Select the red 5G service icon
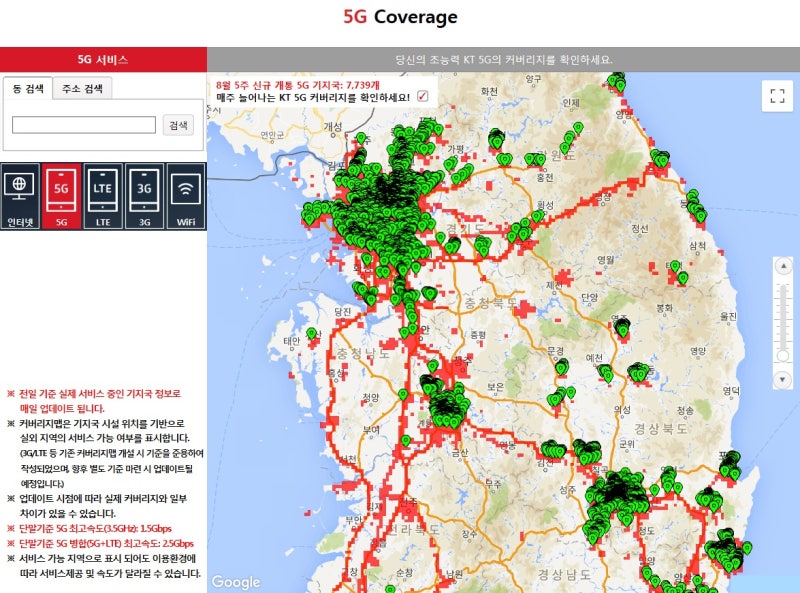Viewport: 800px width, 593px height. [61, 196]
